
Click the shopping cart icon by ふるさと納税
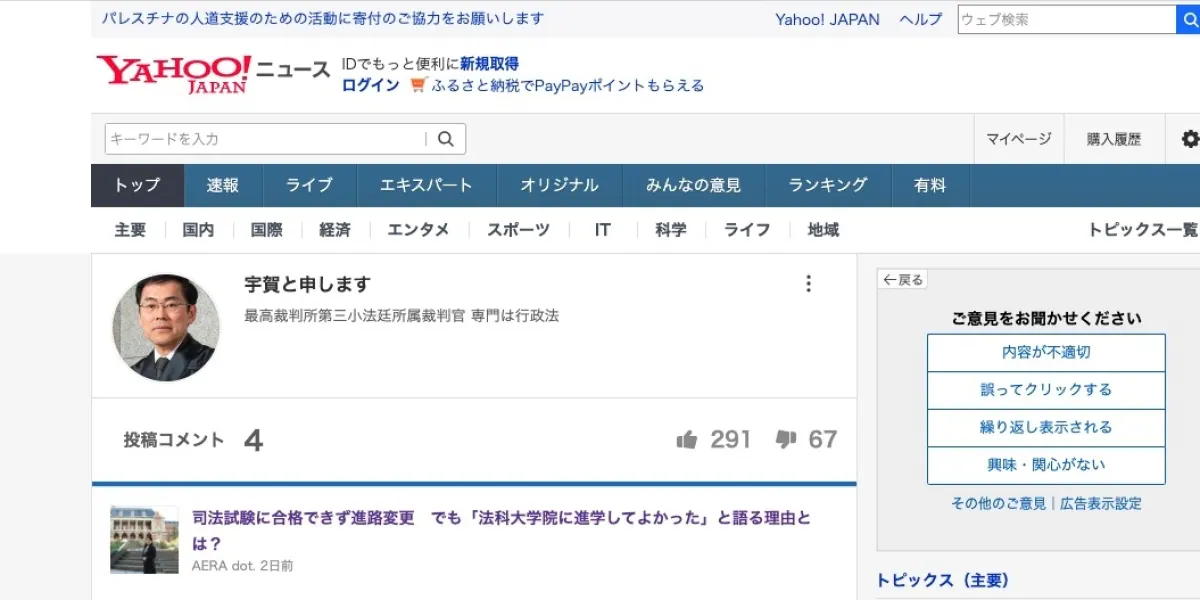pos(418,86)
